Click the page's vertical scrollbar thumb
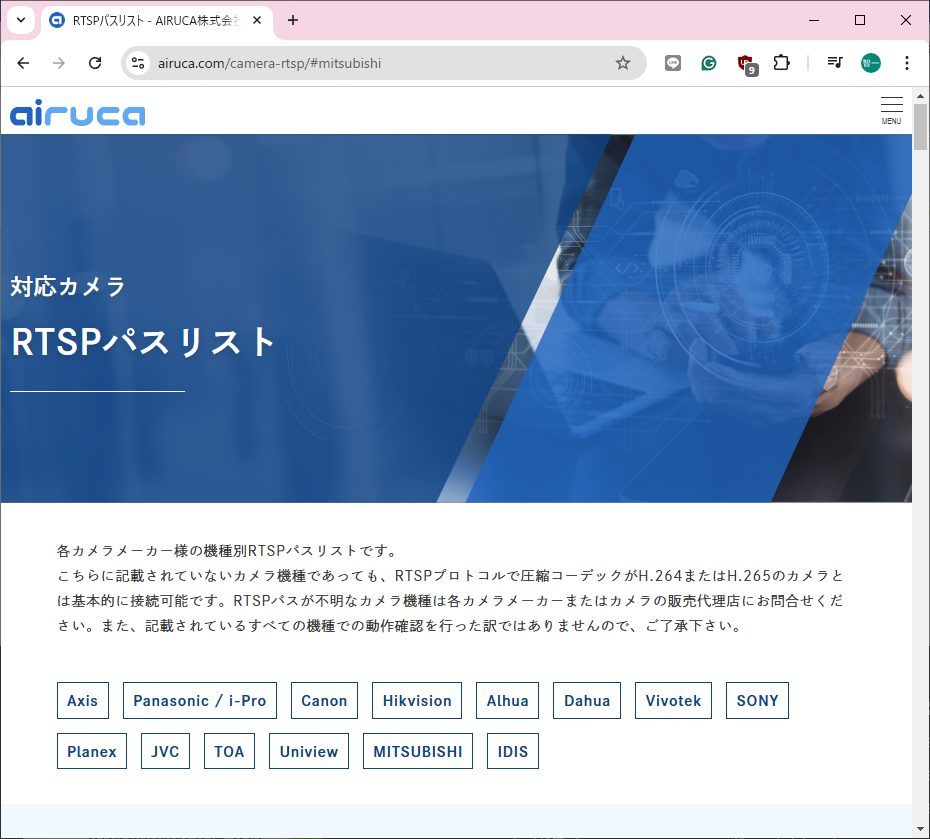 coord(920,125)
